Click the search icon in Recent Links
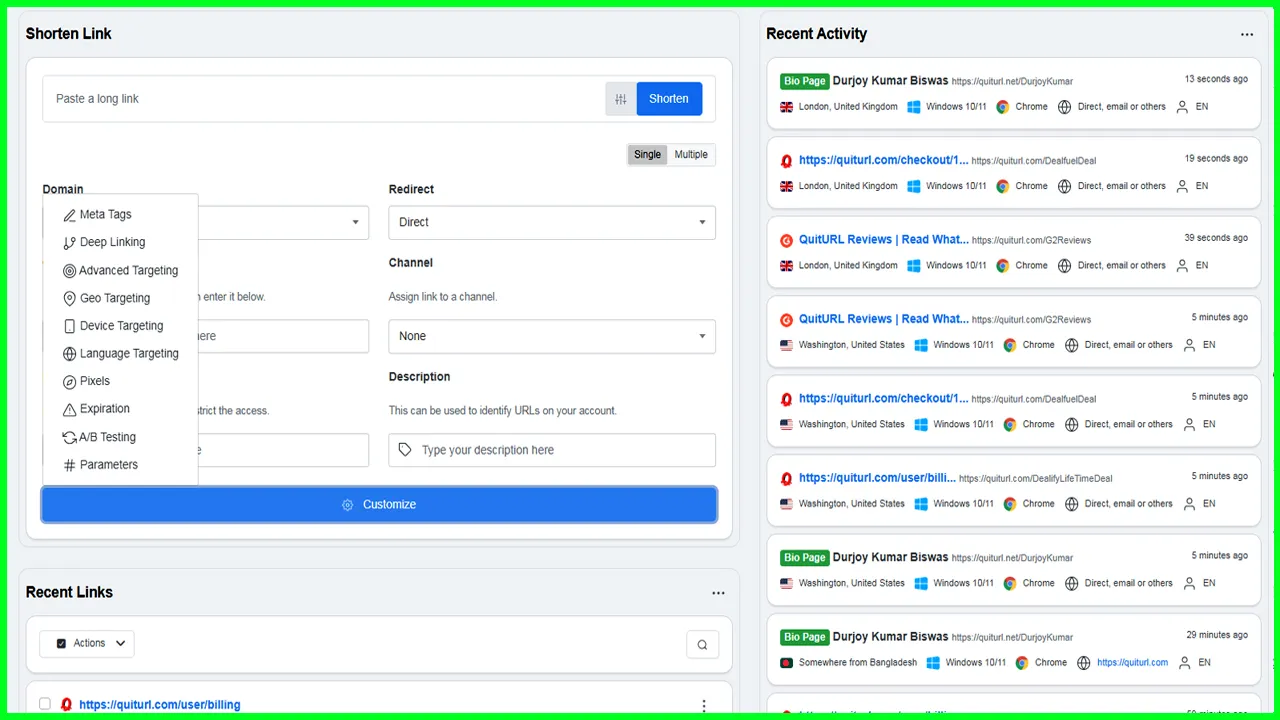The width and height of the screenshot is (1280, 720). (x=702, y=645)
